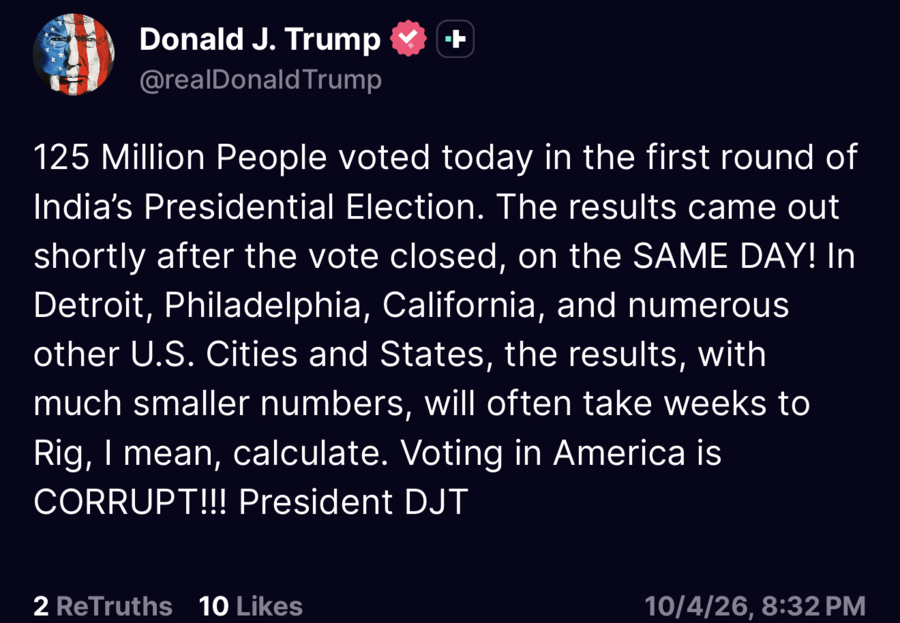900x623 pixels.
Task: Click the phrase 125 Million People
Action: pos(180,158)
